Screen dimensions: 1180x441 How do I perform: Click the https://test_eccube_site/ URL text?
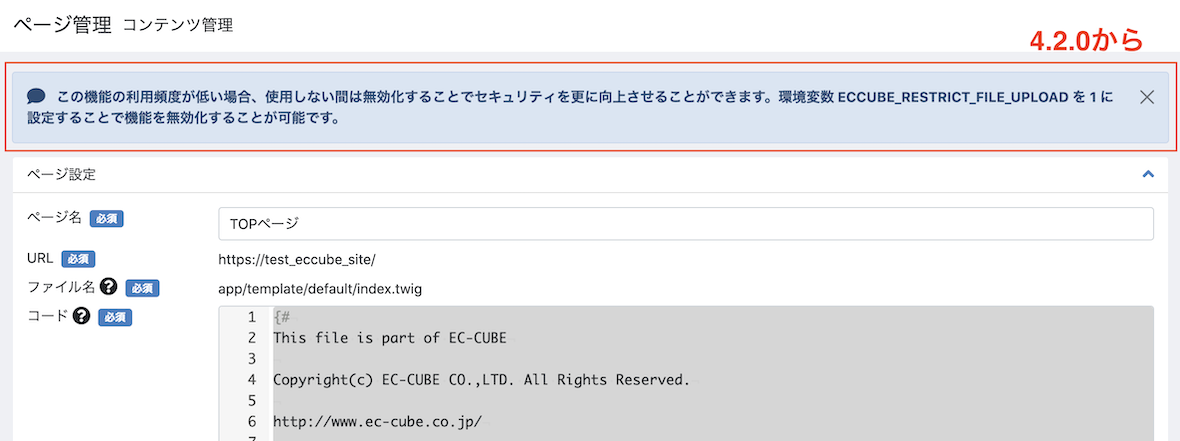[x=297, y=260]
